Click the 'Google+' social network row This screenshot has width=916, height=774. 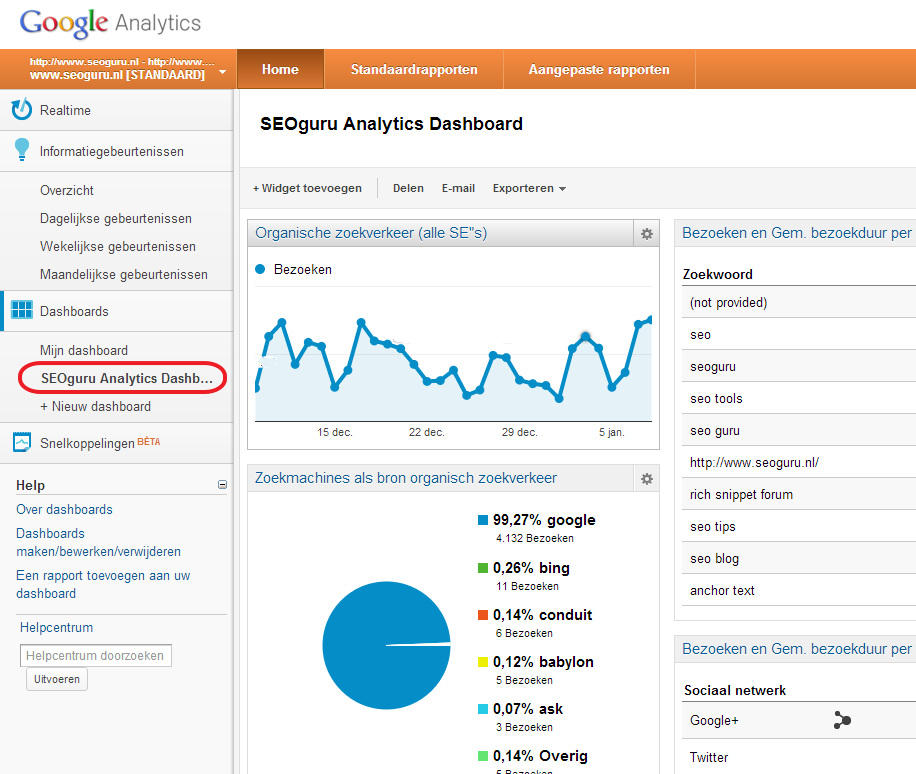point(799,720)
